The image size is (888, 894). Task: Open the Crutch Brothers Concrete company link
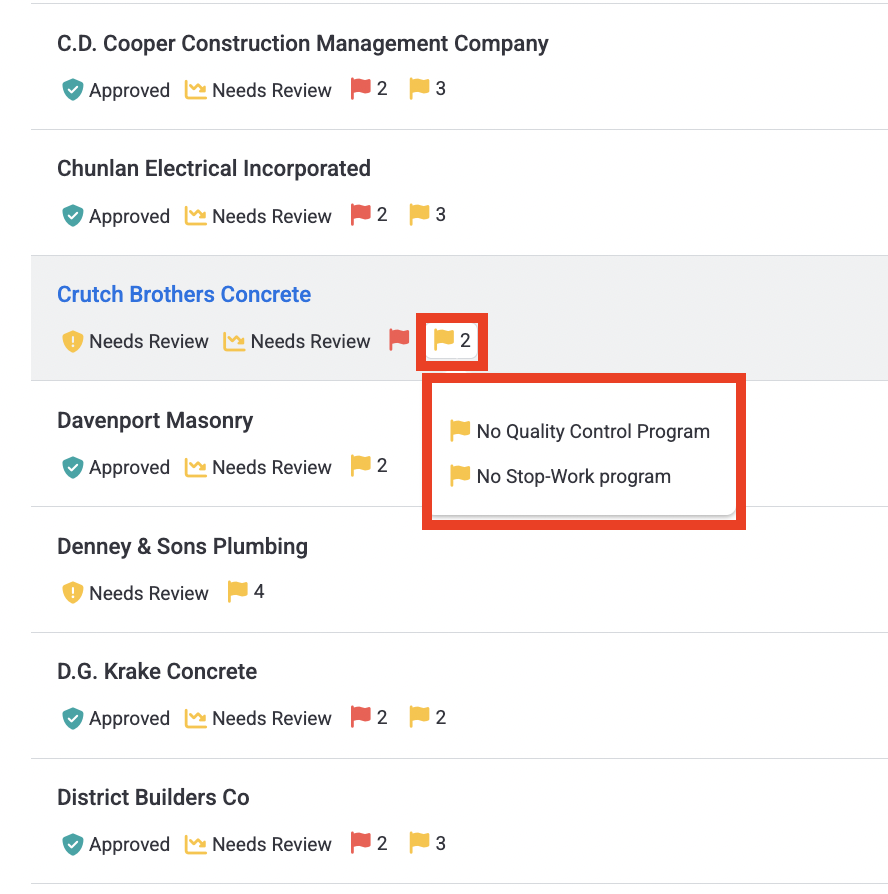click(184, 294)
